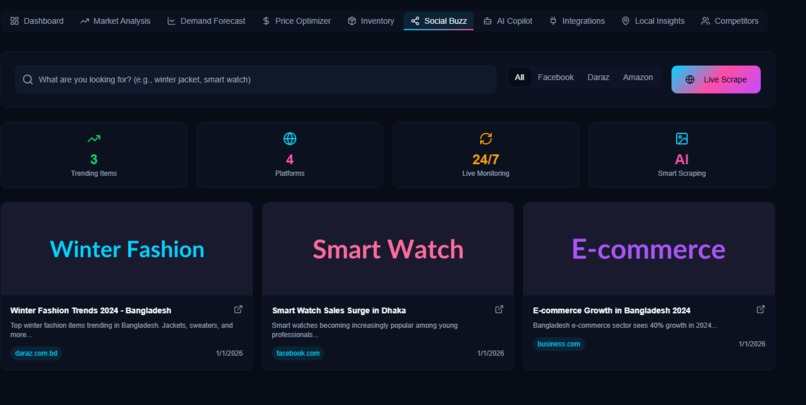Filter results by Amazon
The height and width of the screenshot is (405, 806).
tap(638, 78)
